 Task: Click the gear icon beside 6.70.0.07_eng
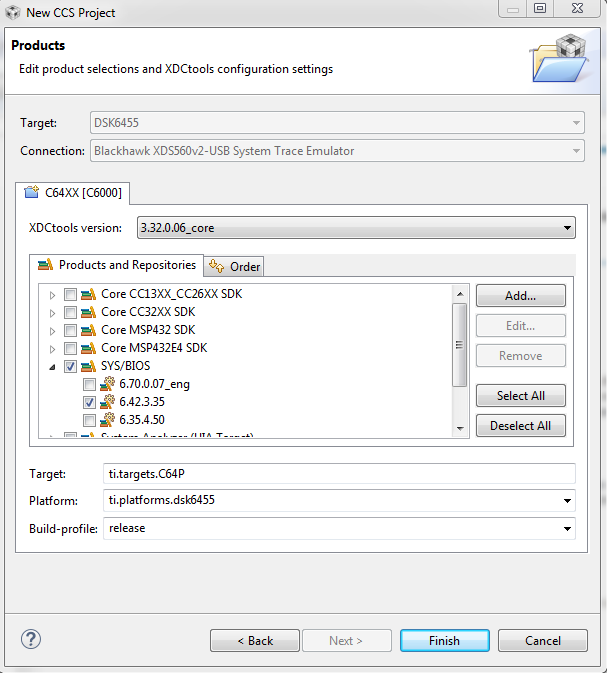pyautogui.click(x=107, y=384)
